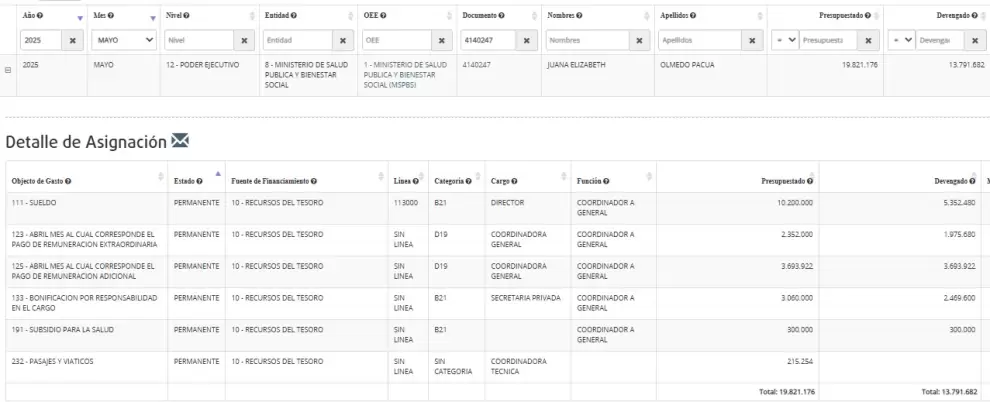
Task: Show help icon next to Función header
Action: [606, 181]
